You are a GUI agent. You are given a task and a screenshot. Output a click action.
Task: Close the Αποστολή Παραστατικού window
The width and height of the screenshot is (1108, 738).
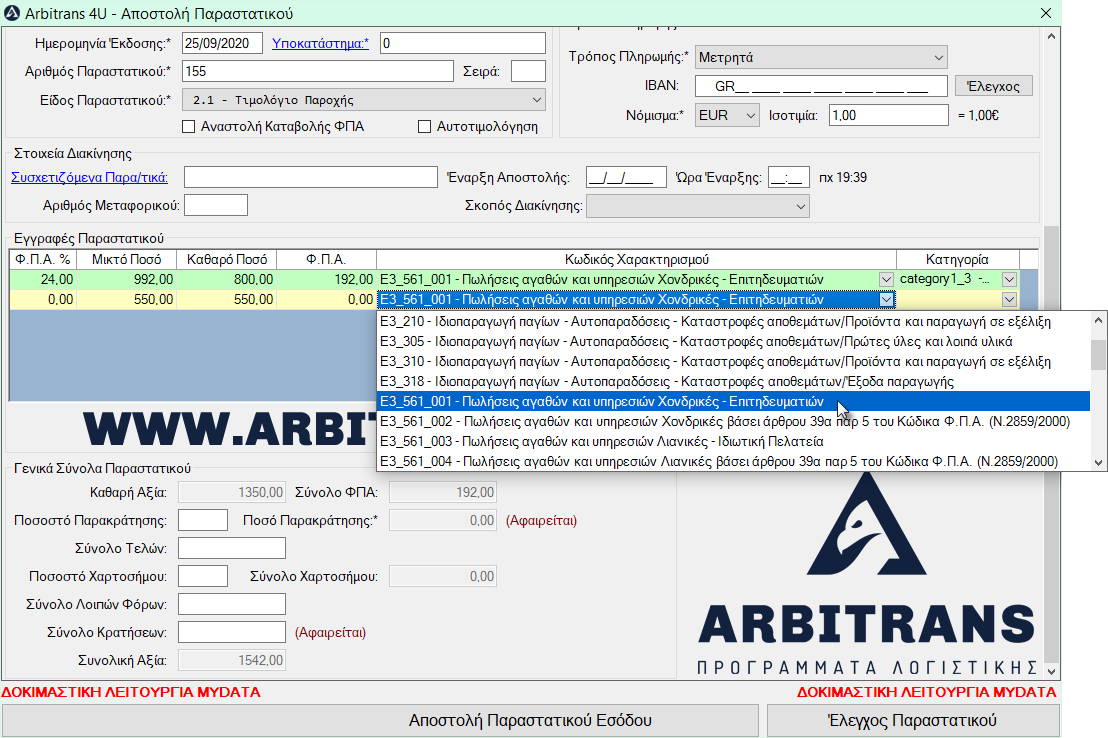(x=1046, y=13)
